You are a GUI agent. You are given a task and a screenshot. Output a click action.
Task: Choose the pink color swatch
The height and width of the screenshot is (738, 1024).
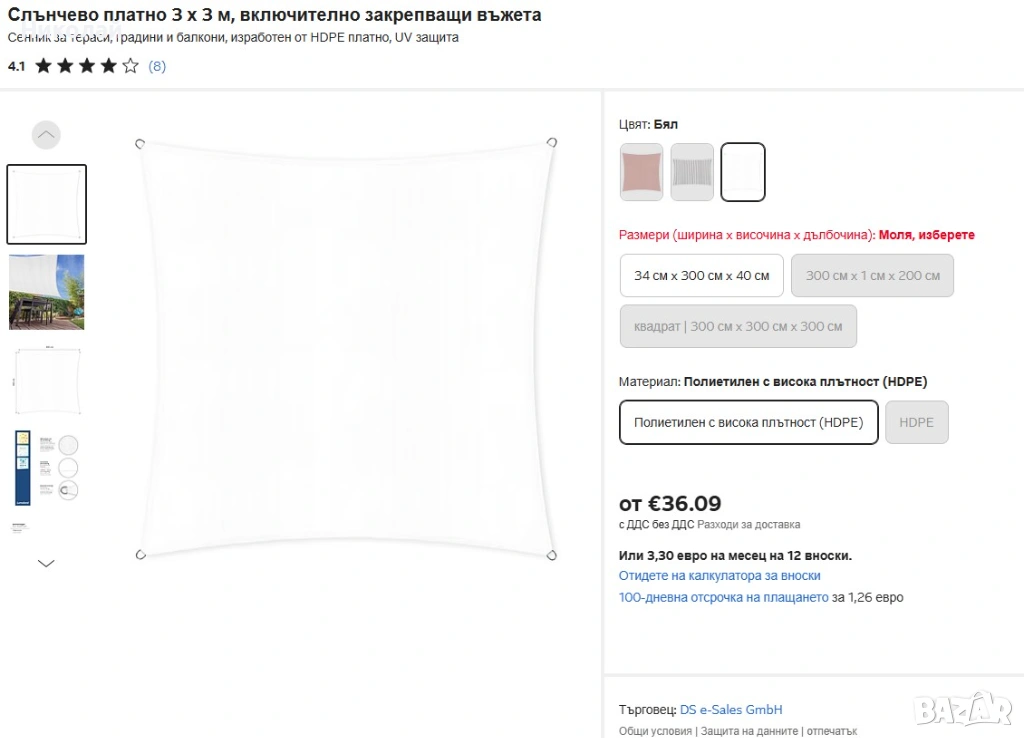641,172
